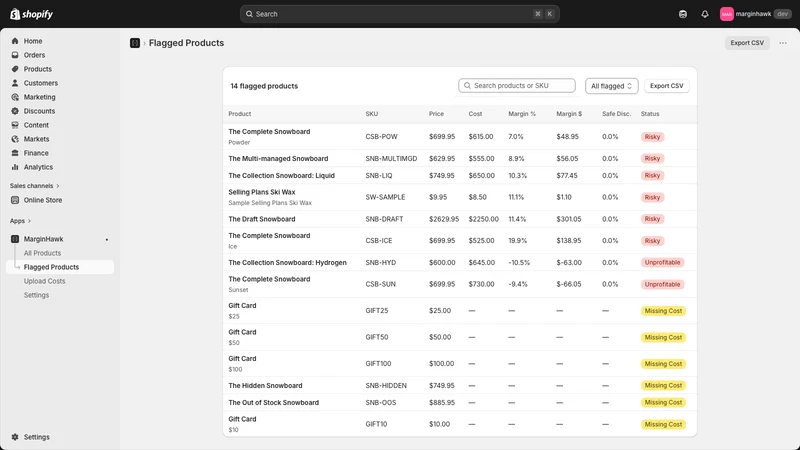Click Risky badge in CSB-POW row
Screen dimensions: 800x450
[652, 137]
